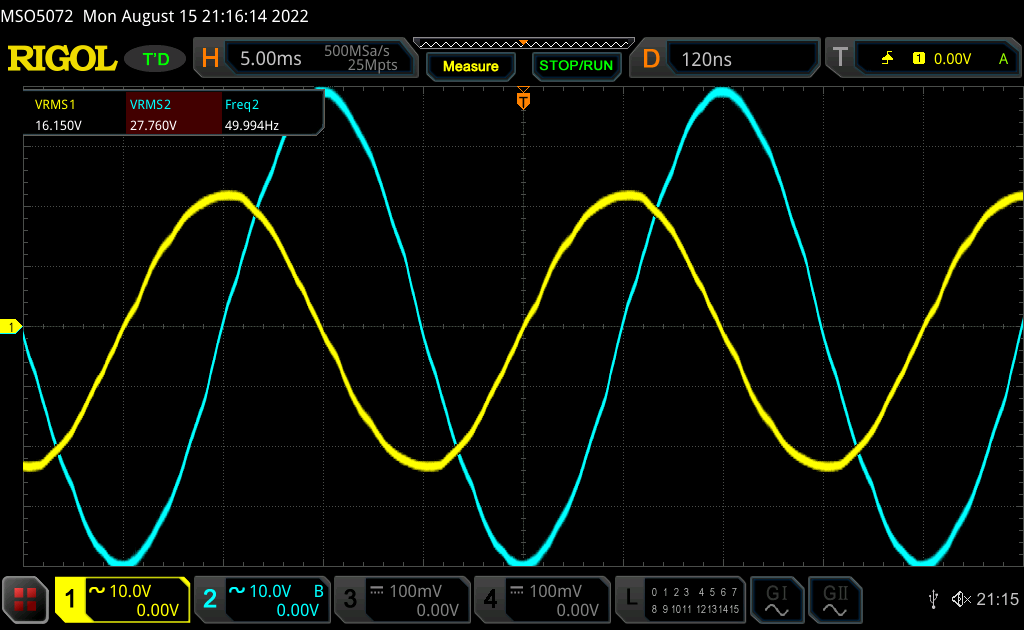This screenshot has height=630, width=1024.
Task: Open the GI function generator icon
Action: 777,599
